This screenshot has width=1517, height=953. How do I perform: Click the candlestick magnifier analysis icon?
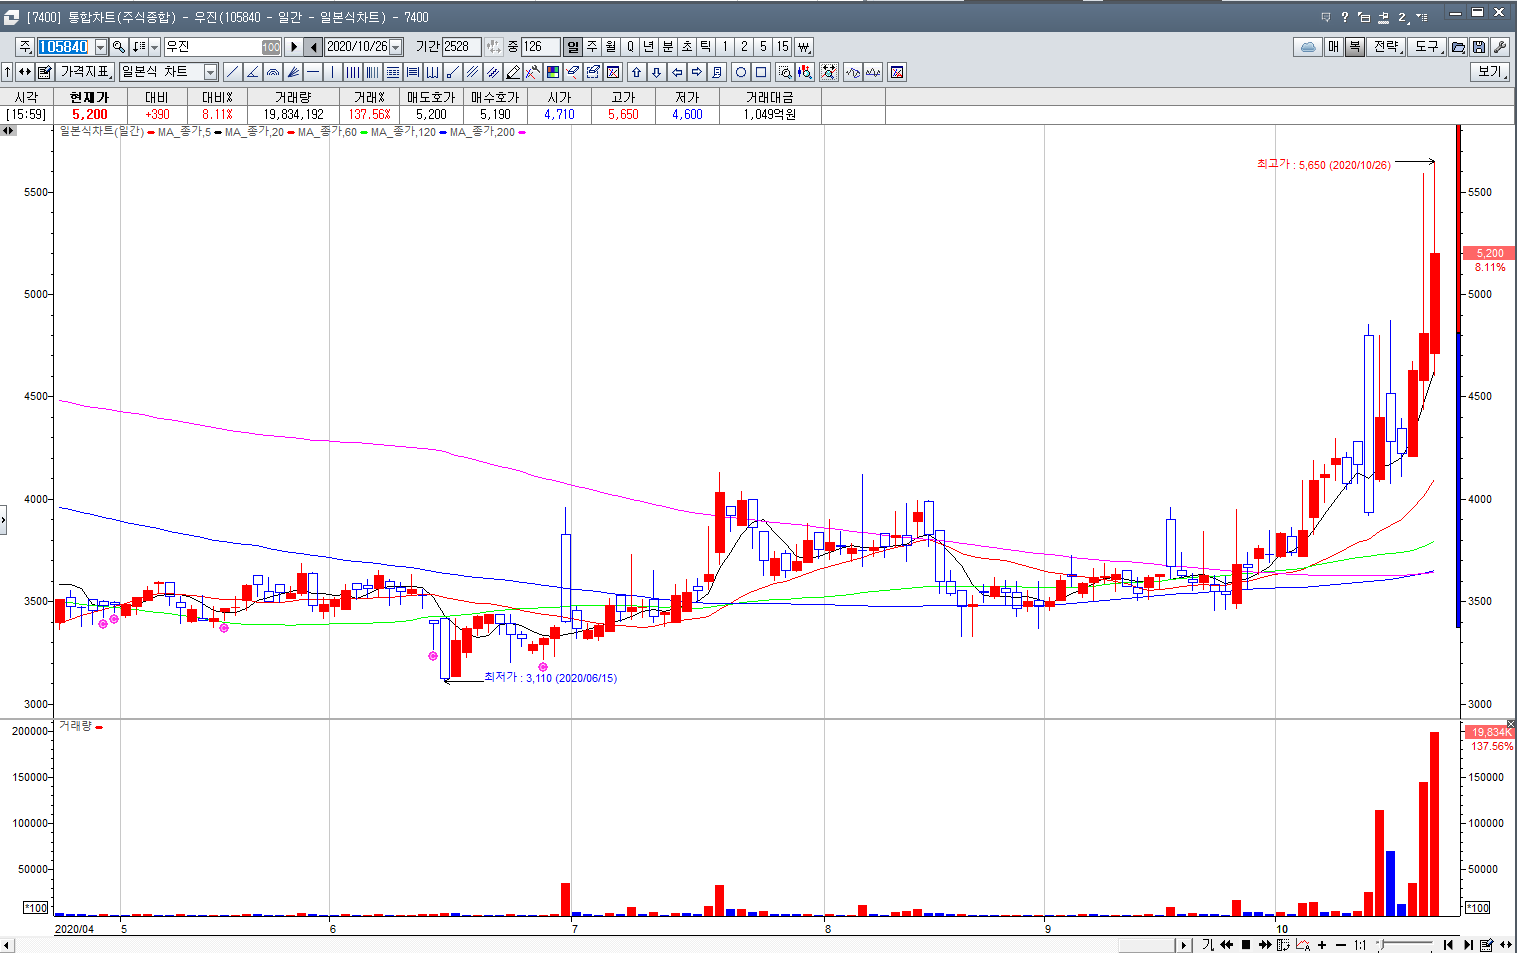tap(805, 72)
